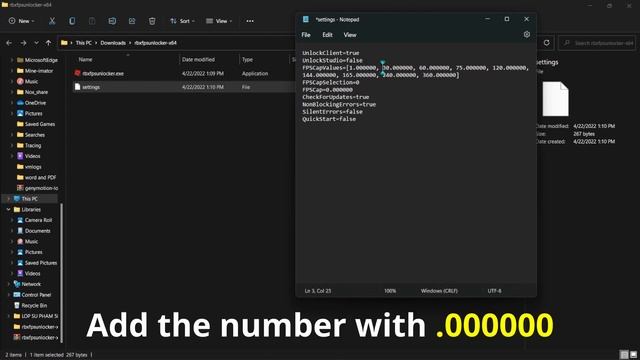Click Windows (CRLF) in Notepad status bar
Screen dimensions: 640x360
coord(439,291)
